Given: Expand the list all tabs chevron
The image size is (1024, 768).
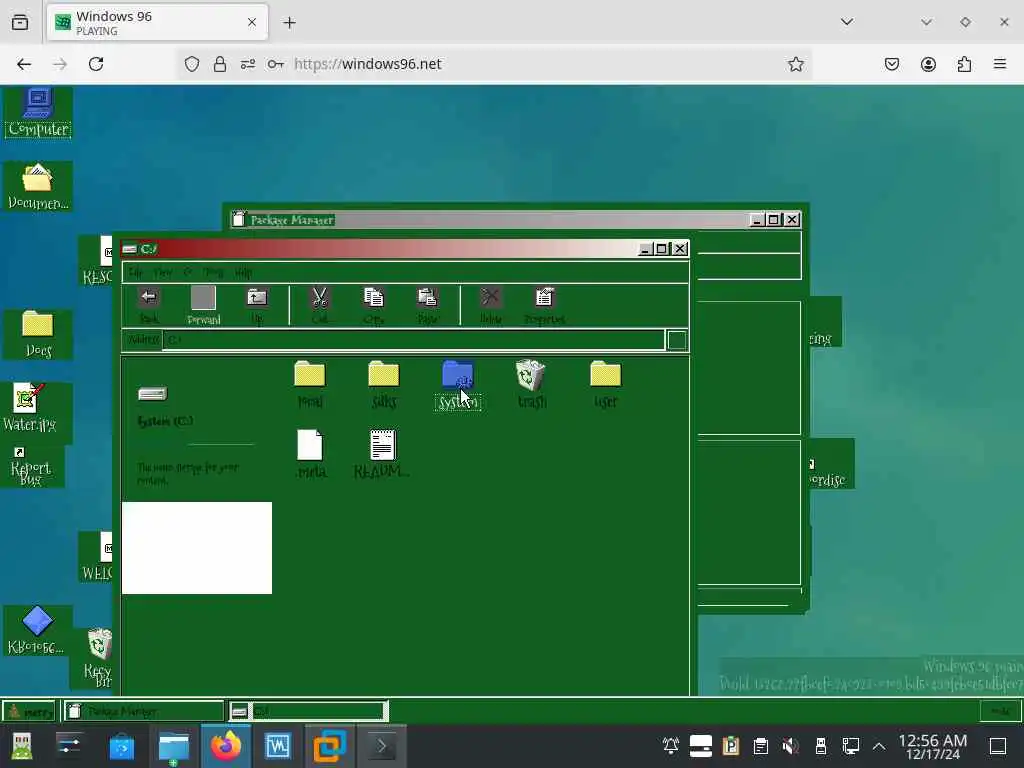Looking at the screenshot, I should 847,22.
